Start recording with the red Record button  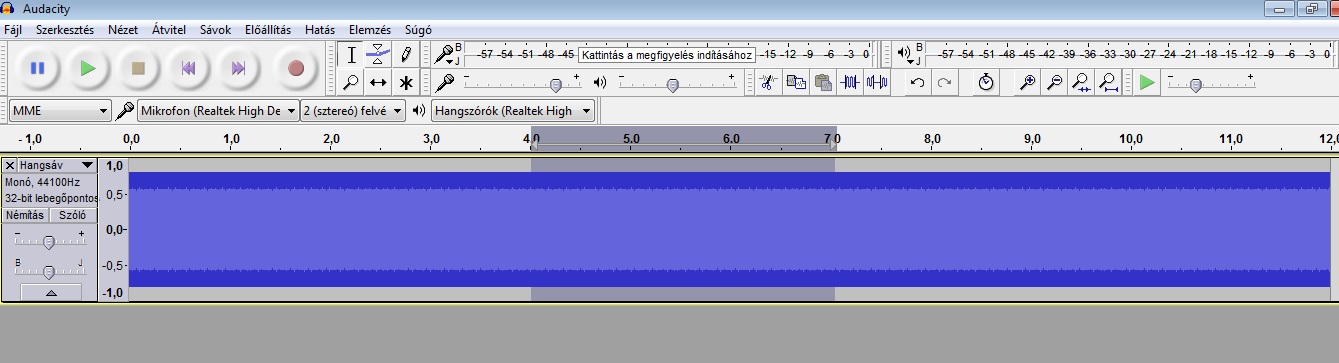click(295, 68)
